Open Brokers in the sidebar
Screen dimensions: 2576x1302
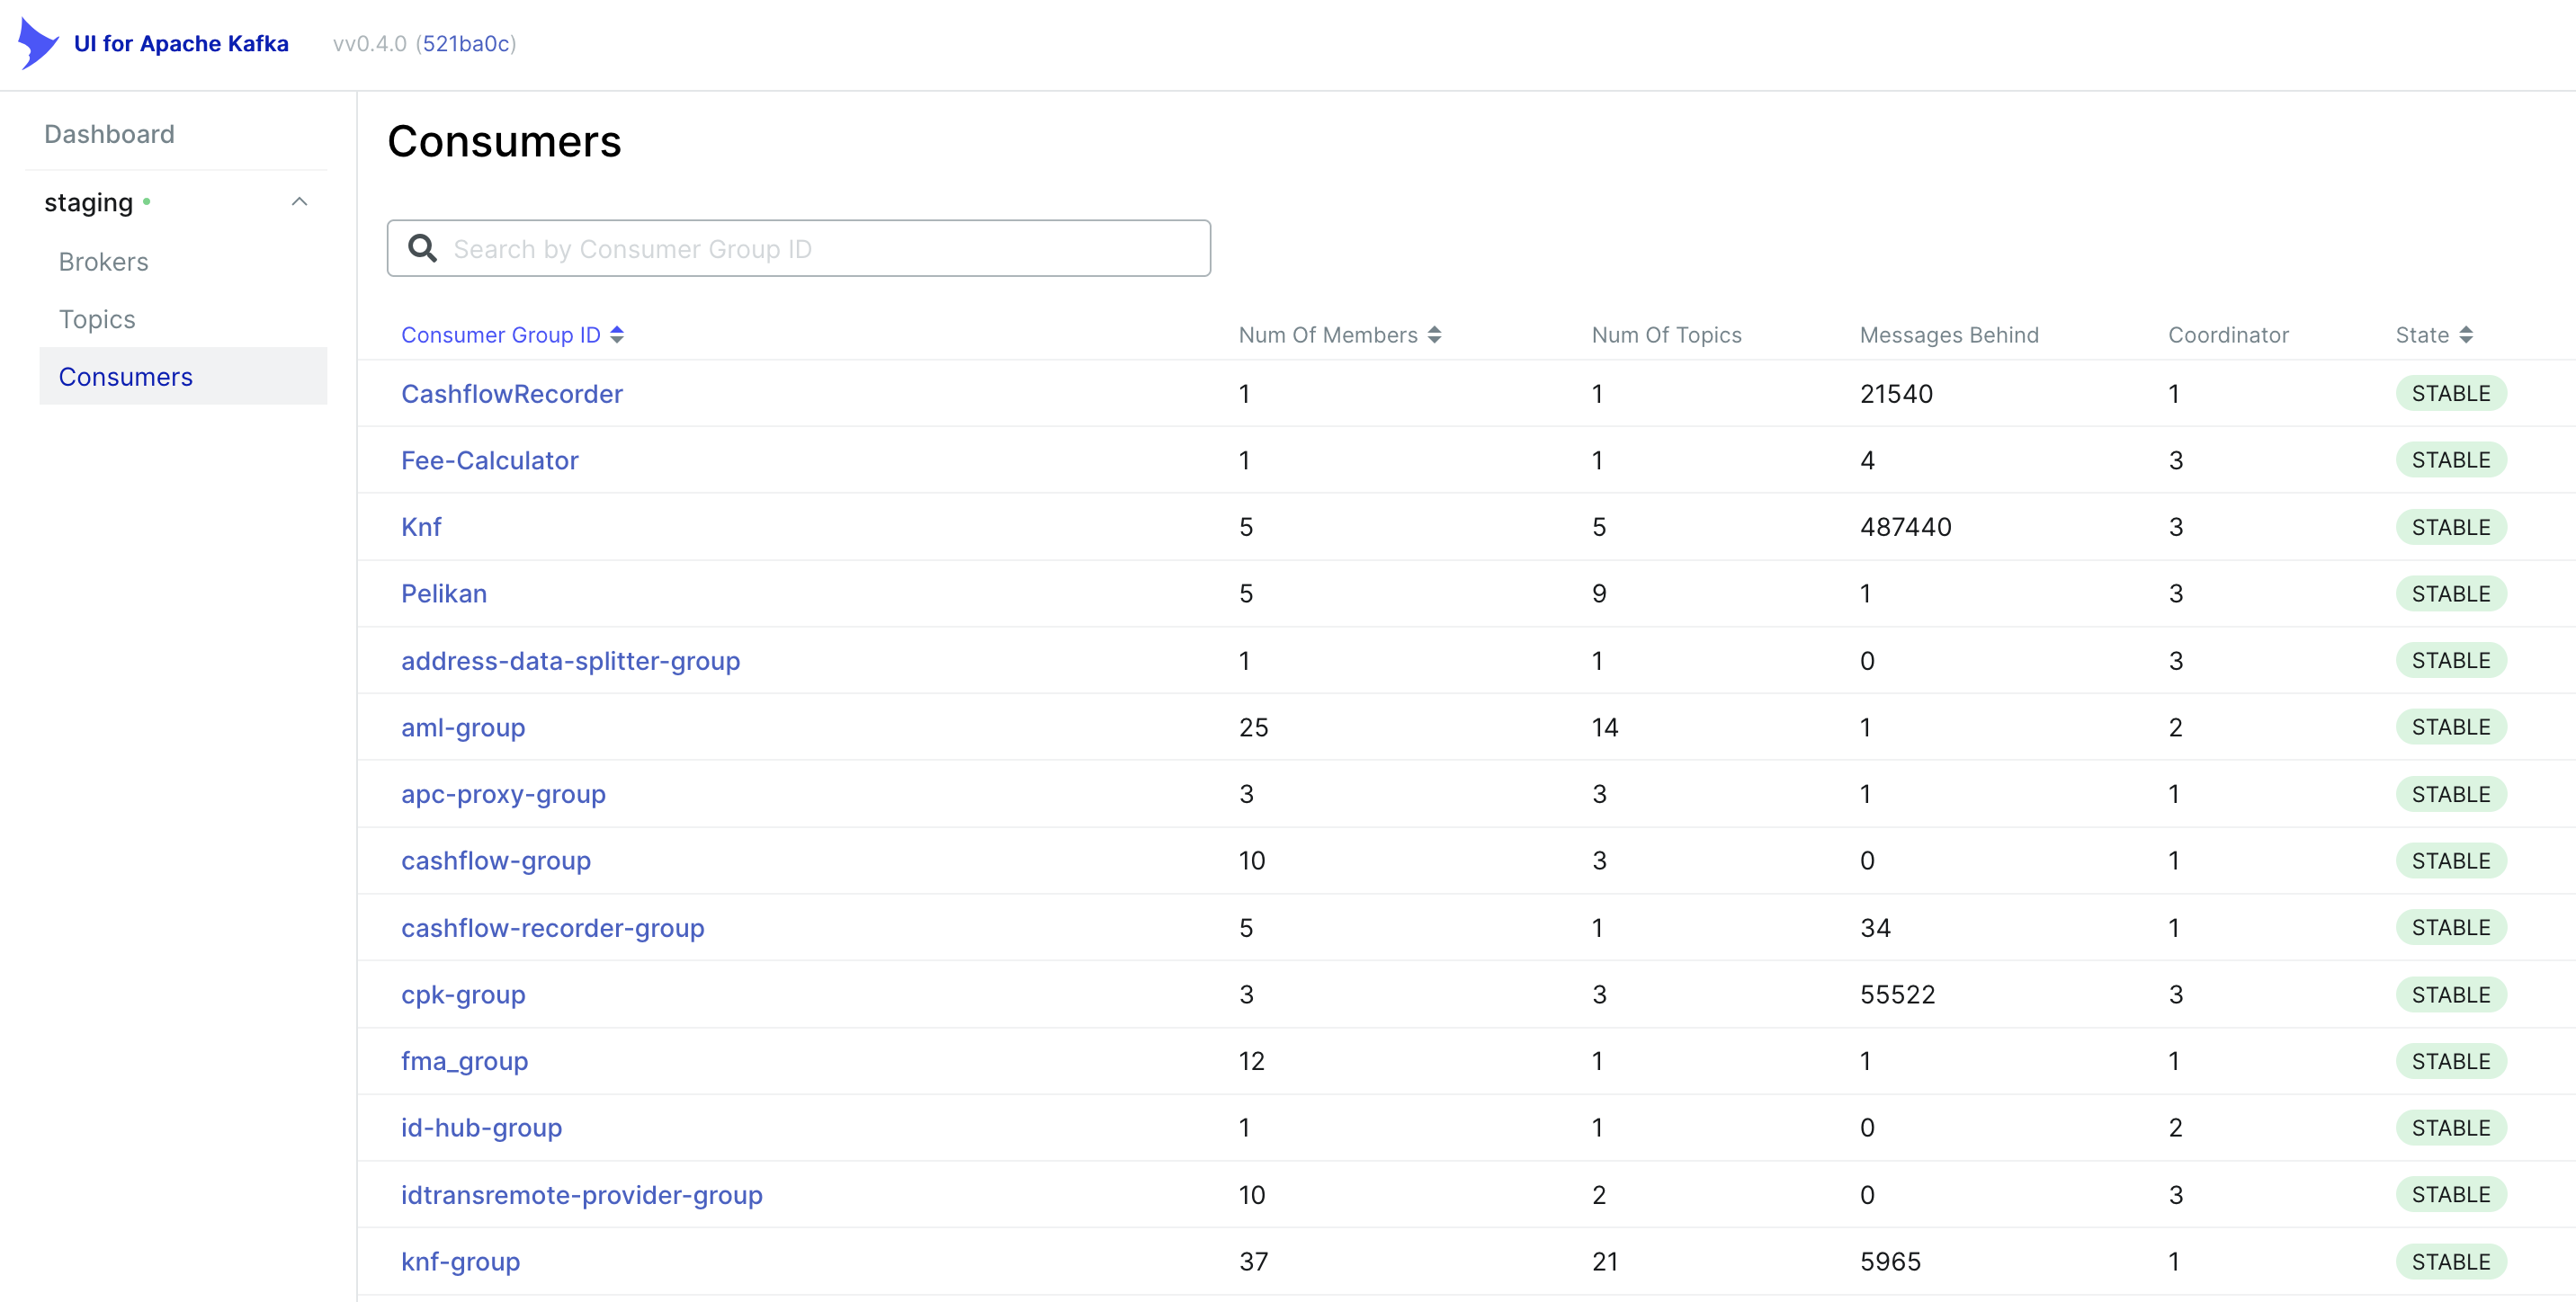[103, 262]
